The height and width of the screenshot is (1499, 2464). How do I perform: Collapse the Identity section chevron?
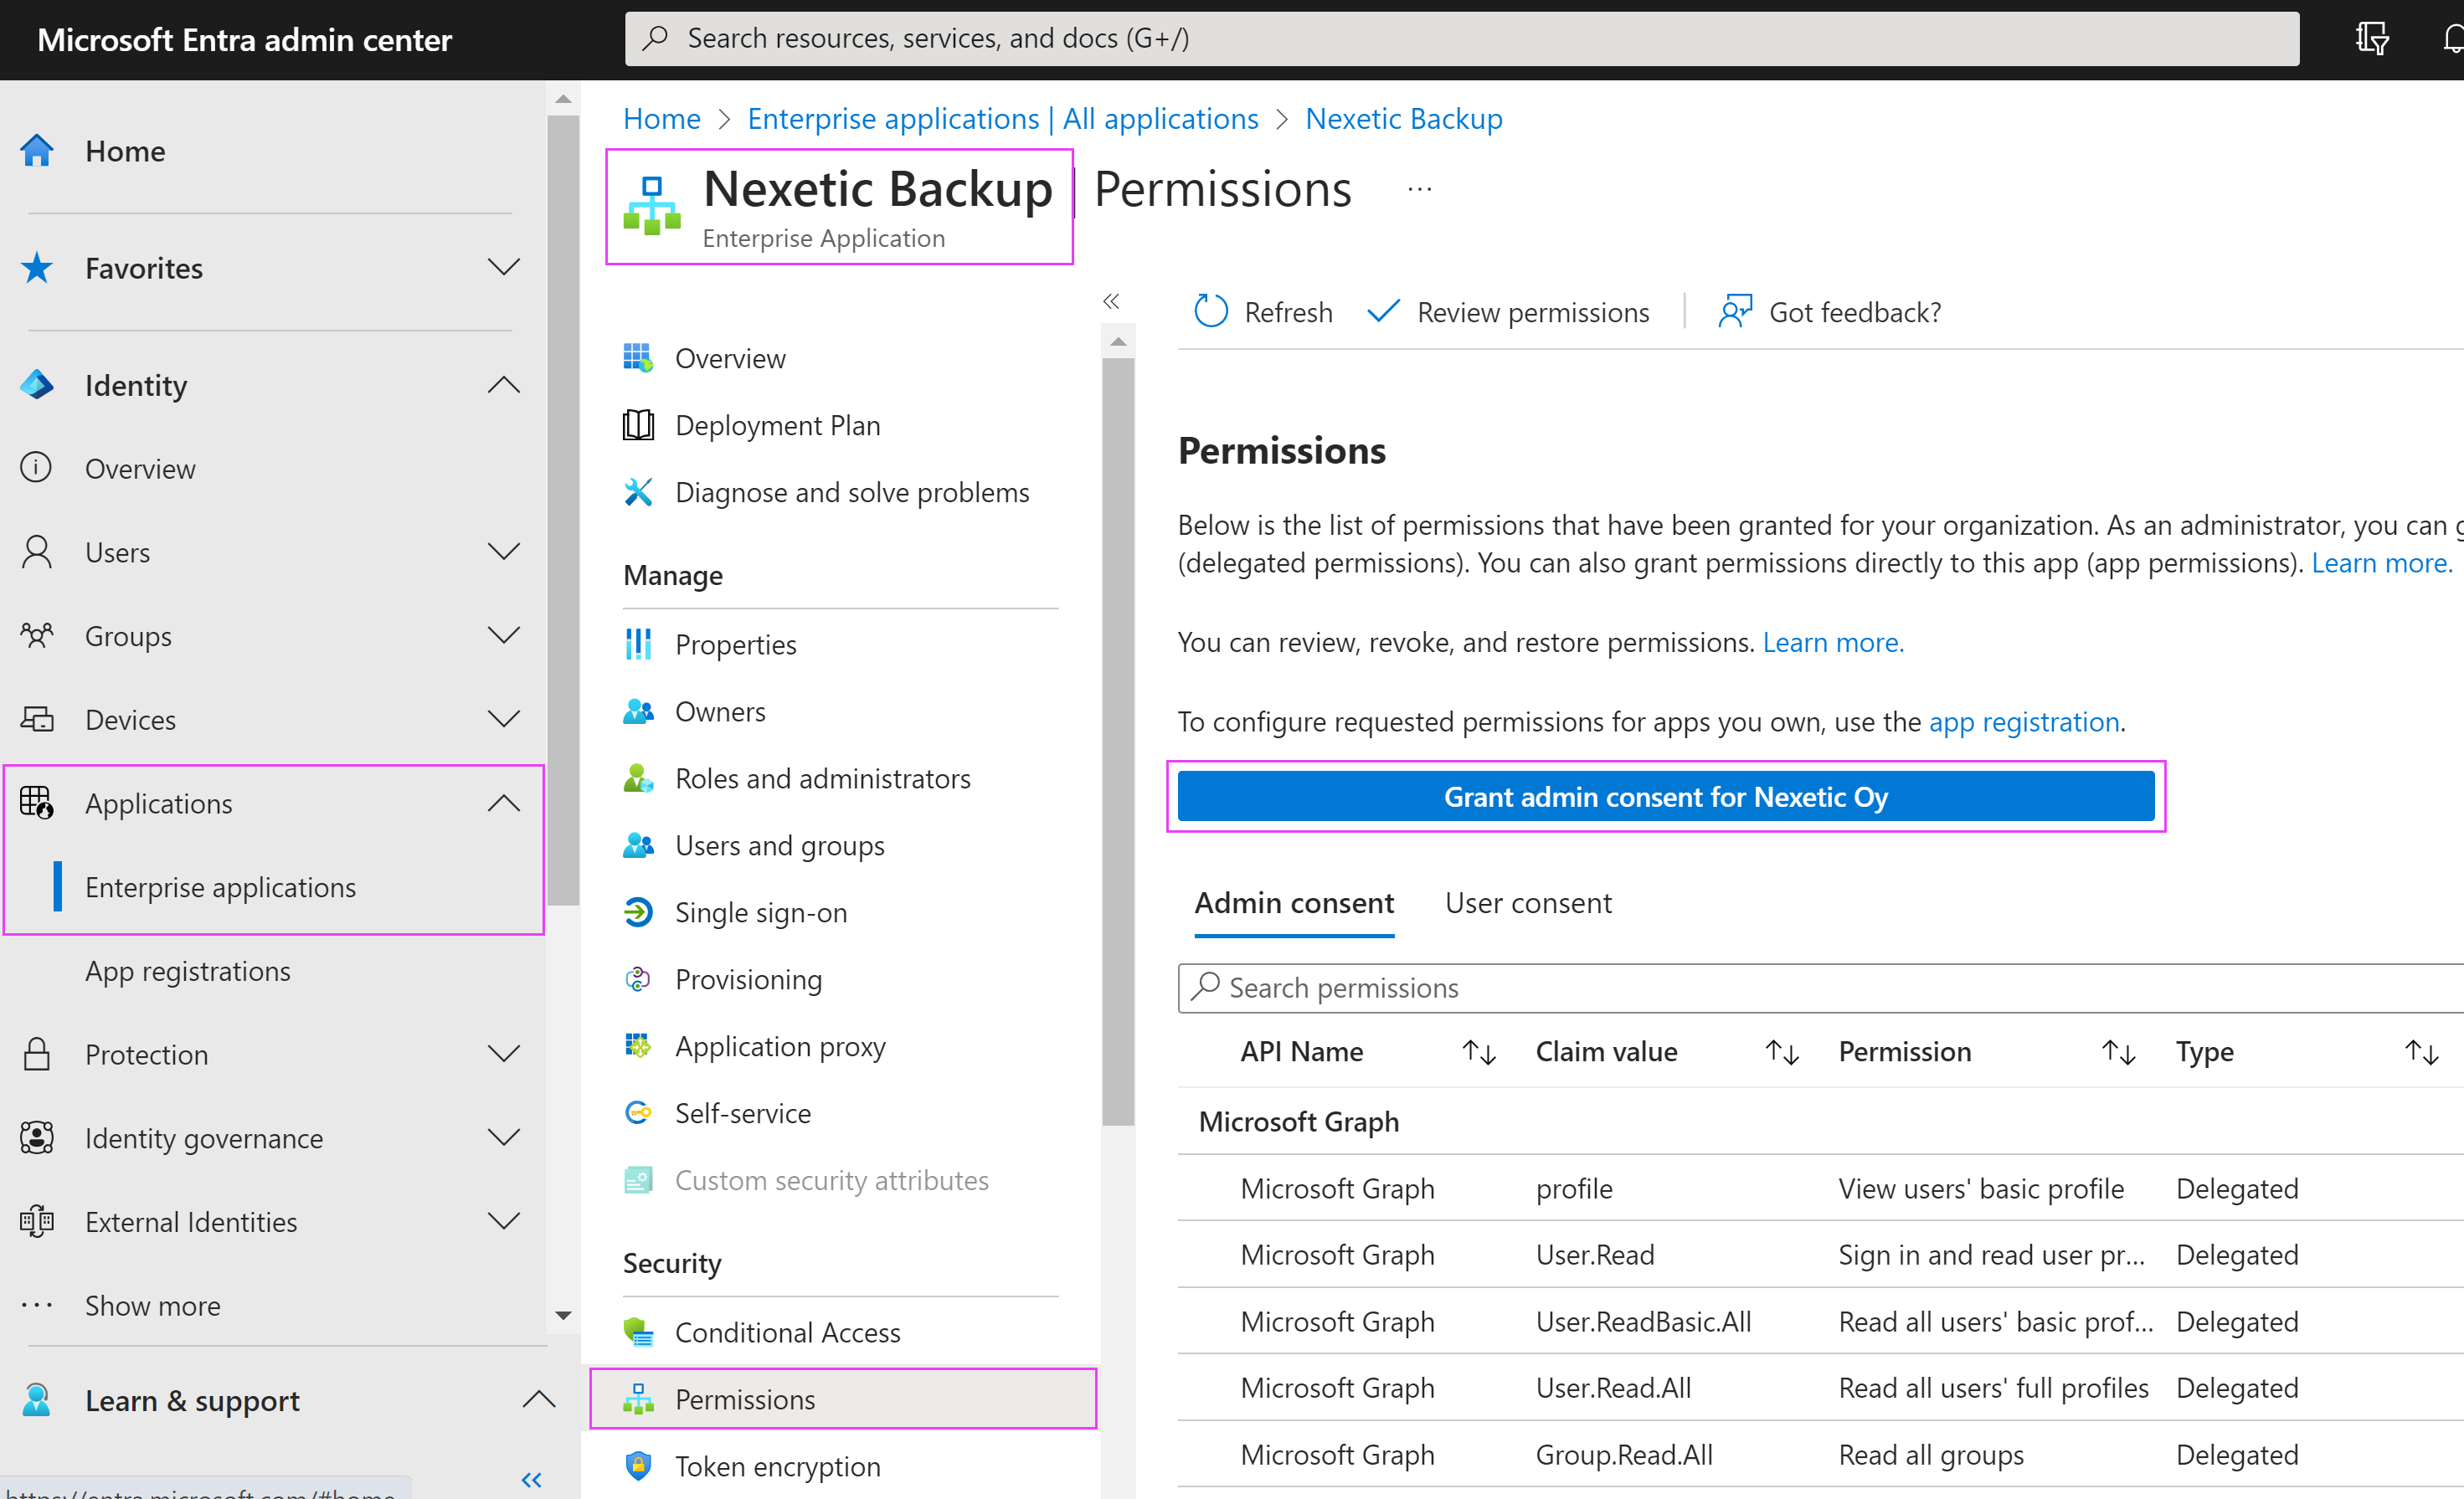click(x=504, y=385)
